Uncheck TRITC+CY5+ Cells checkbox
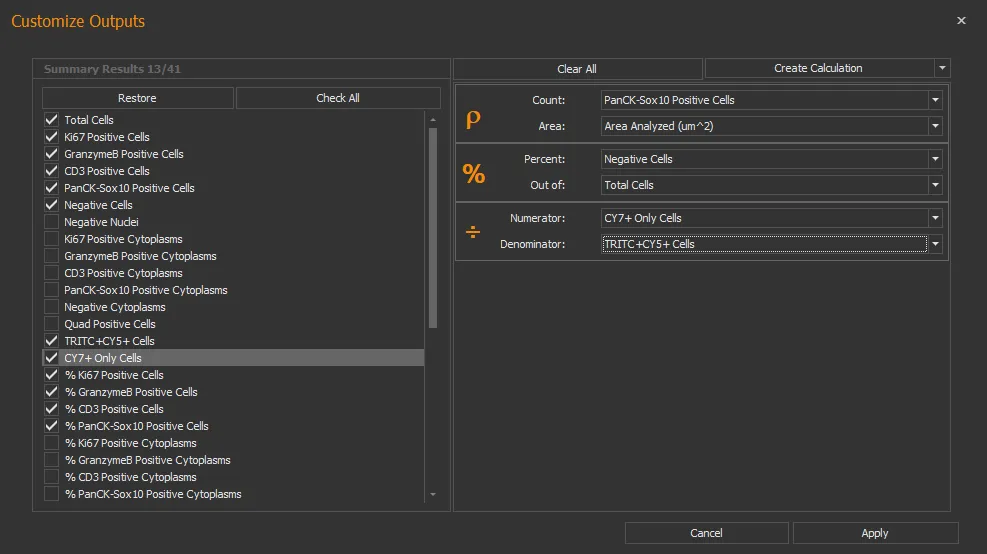Viewport: 987px width, 554px height. point(52,341)
